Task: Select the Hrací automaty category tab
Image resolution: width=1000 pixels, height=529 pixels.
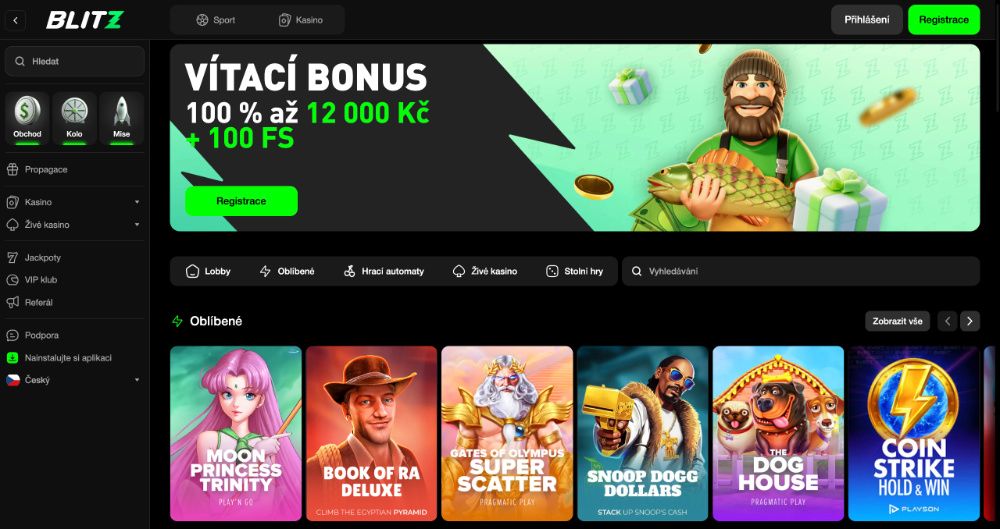Action: click(x=383, y=271)
